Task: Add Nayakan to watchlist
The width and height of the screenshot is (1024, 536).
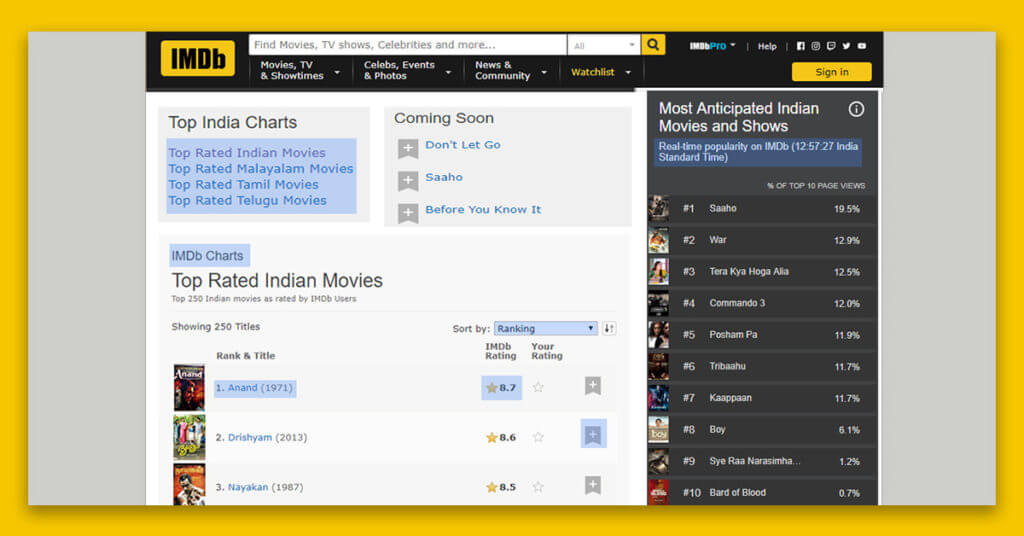Action: [592, 485]
